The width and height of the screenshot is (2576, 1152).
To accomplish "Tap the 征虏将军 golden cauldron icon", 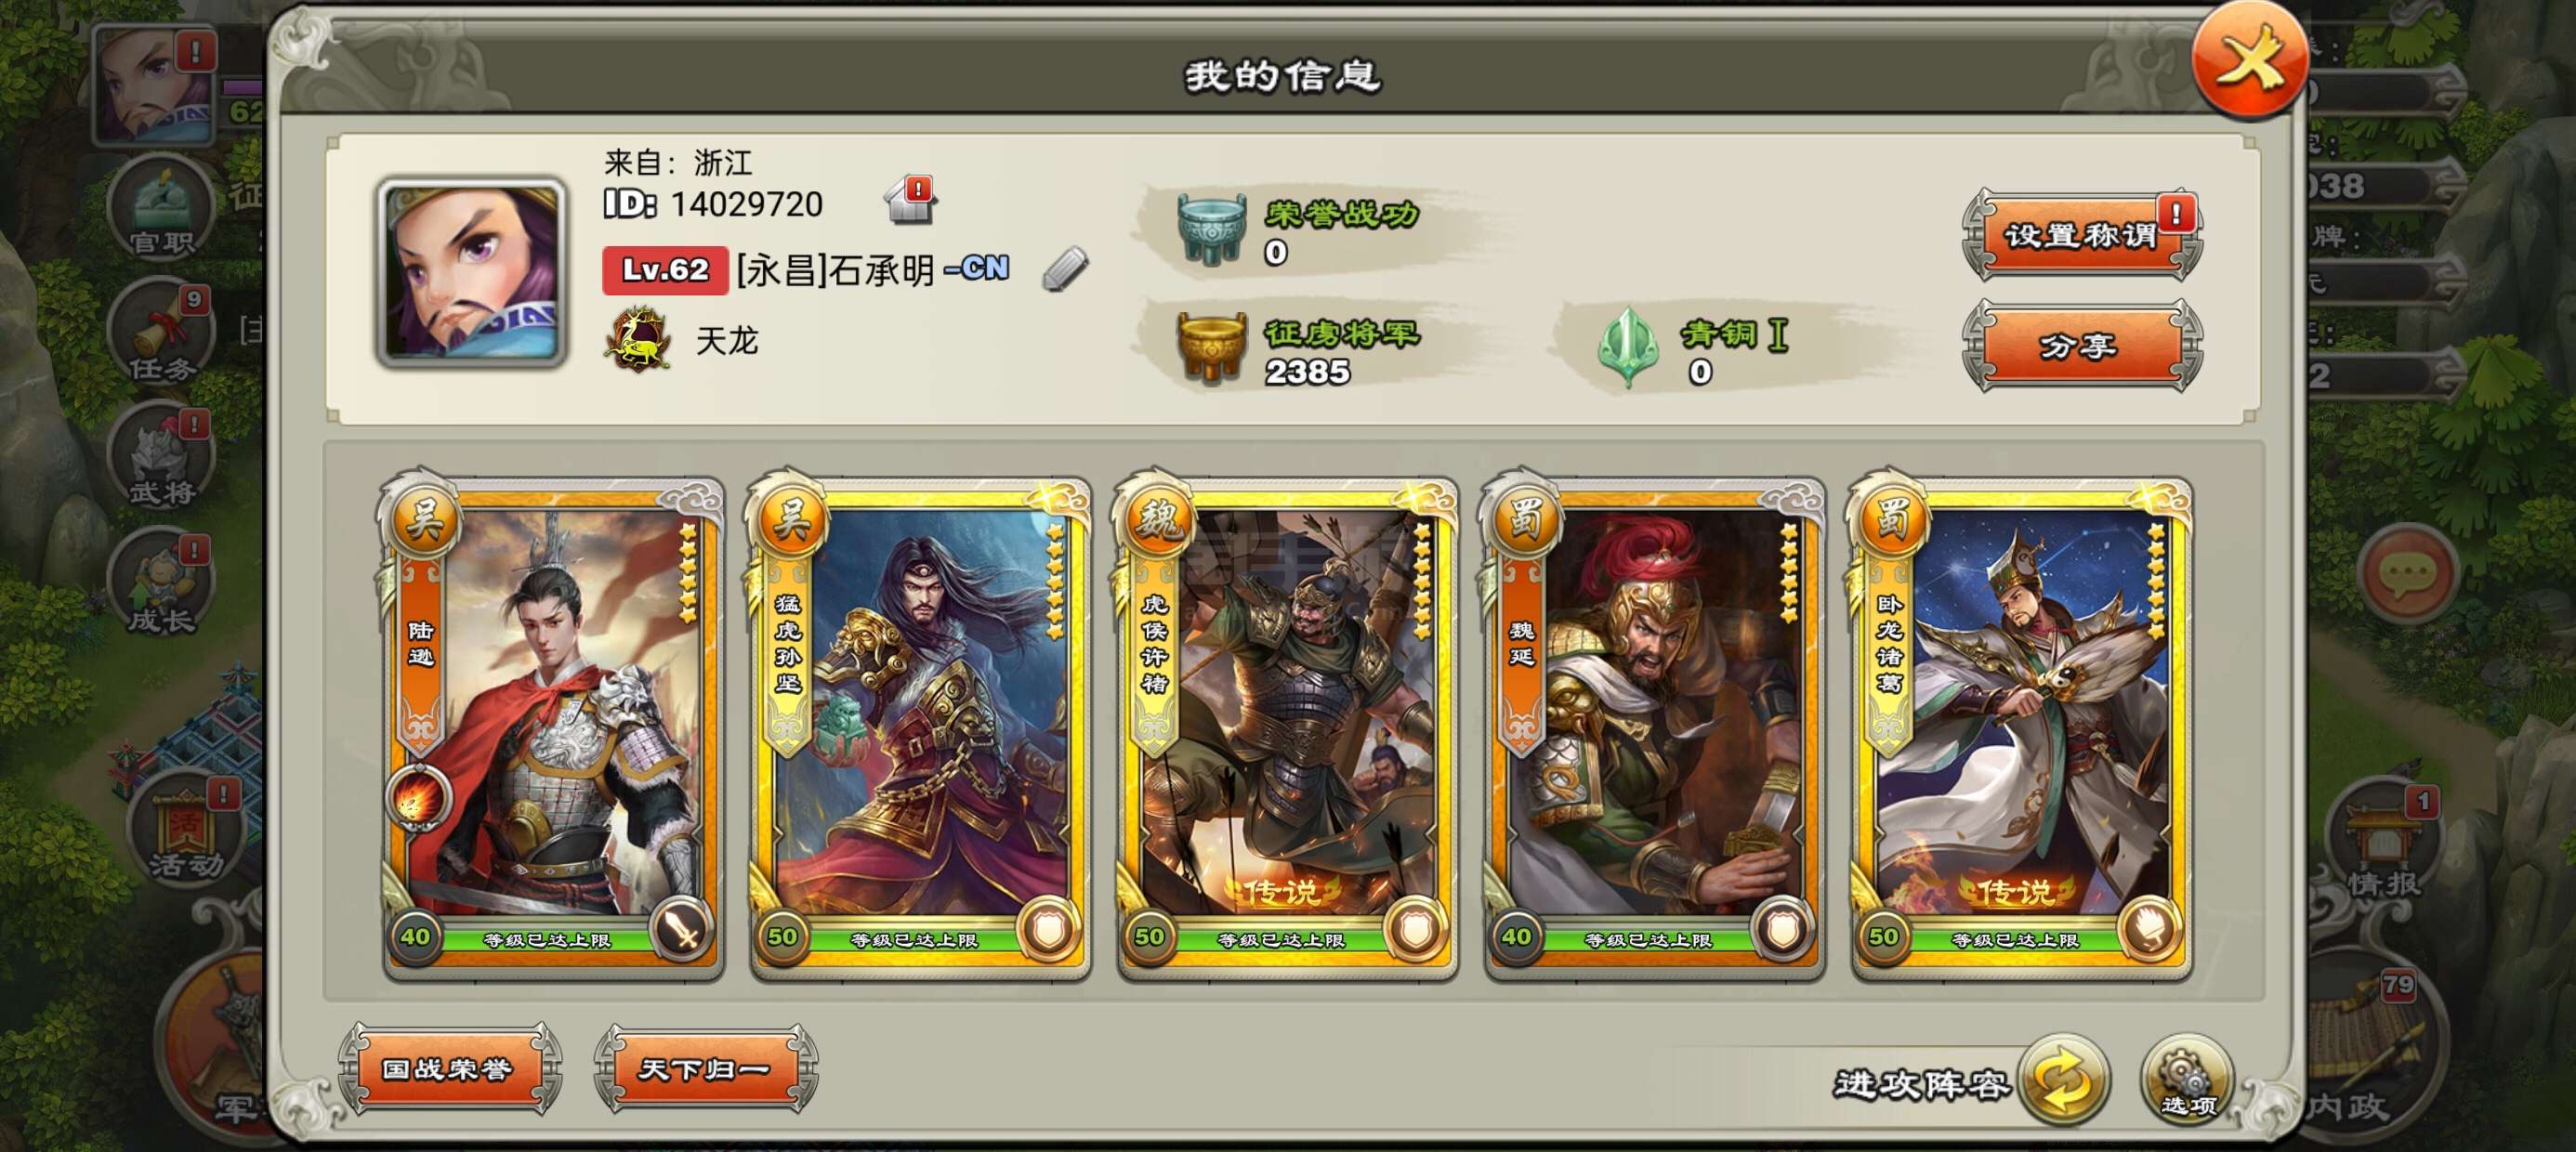I will (x=1211, y=347).
